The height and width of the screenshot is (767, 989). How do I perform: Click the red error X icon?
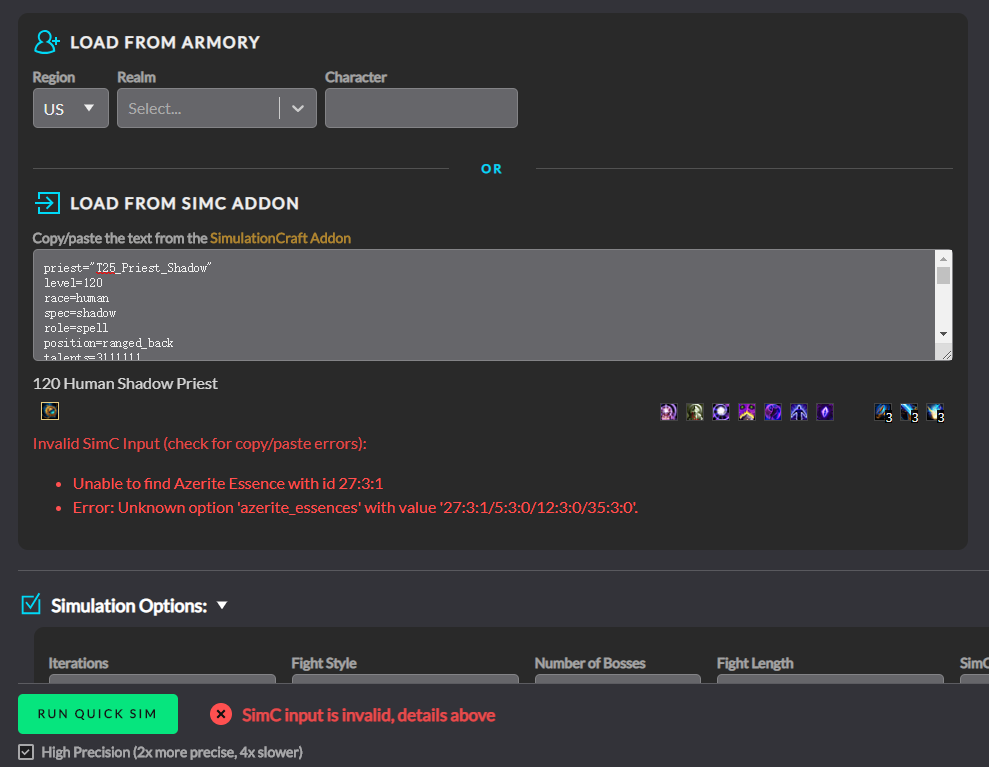(221, 714)
